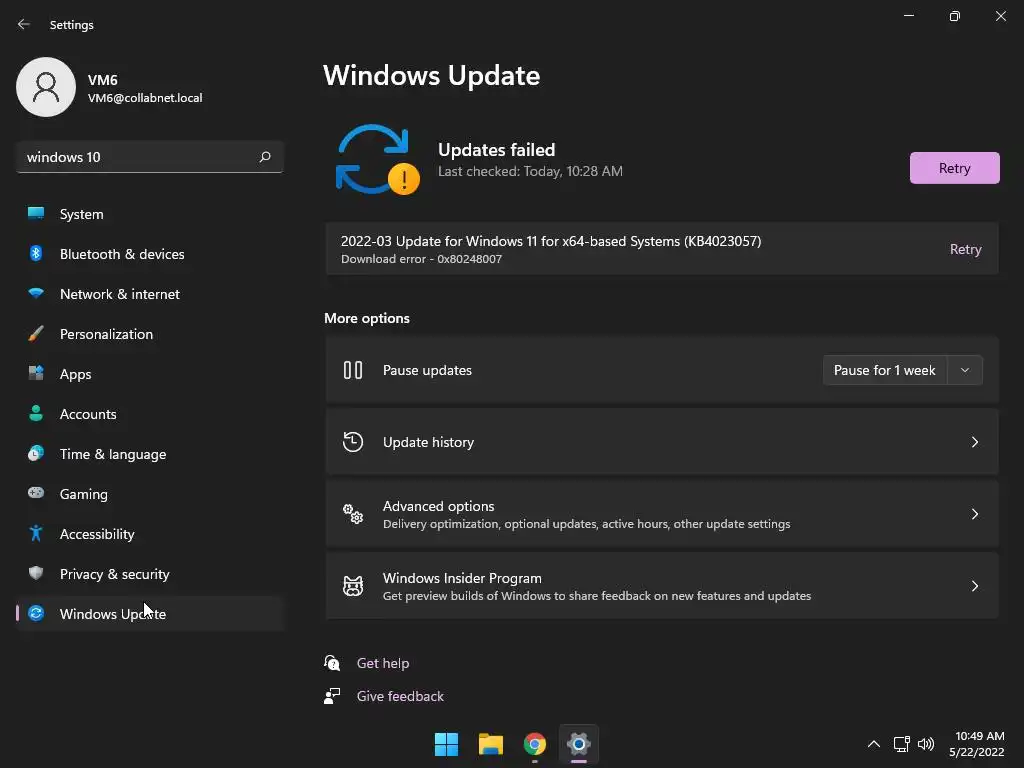Click the back arrow in Settings

tap(24, 24)
